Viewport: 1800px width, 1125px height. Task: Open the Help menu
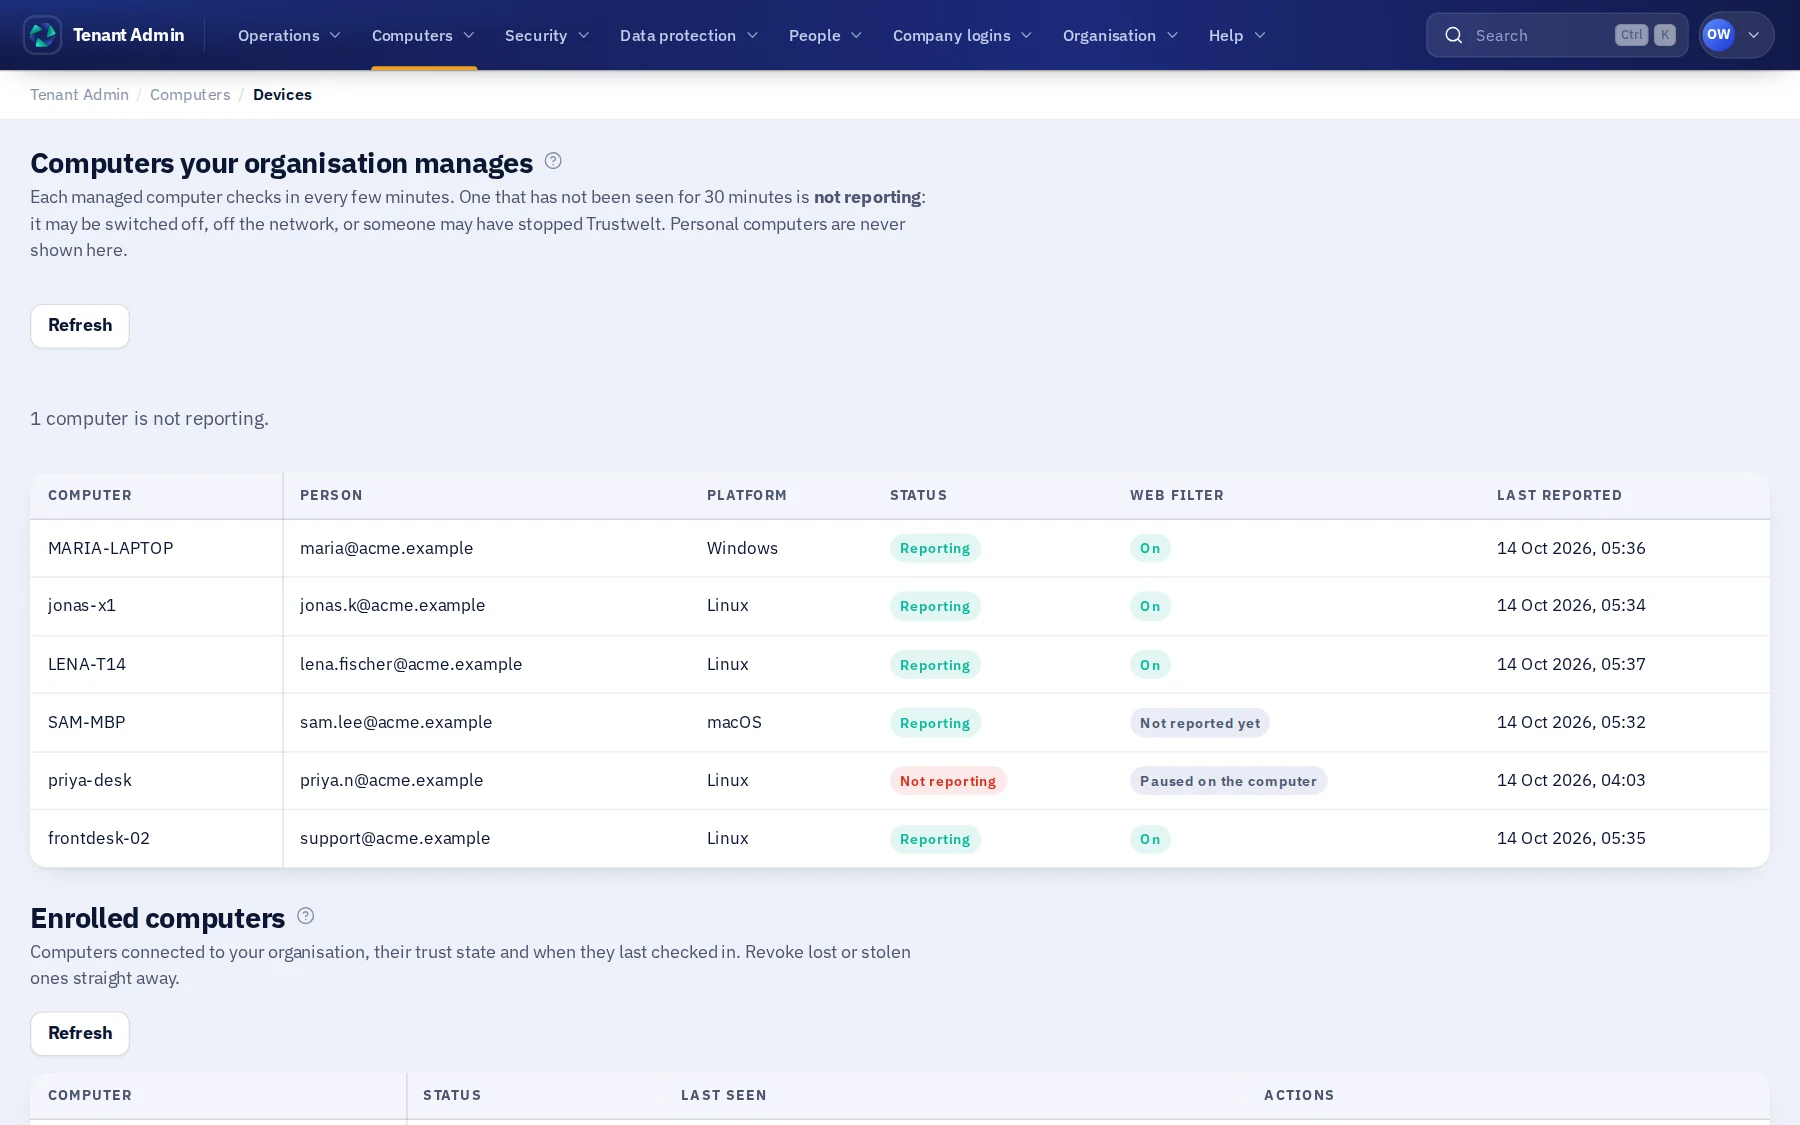(1237, 35)
